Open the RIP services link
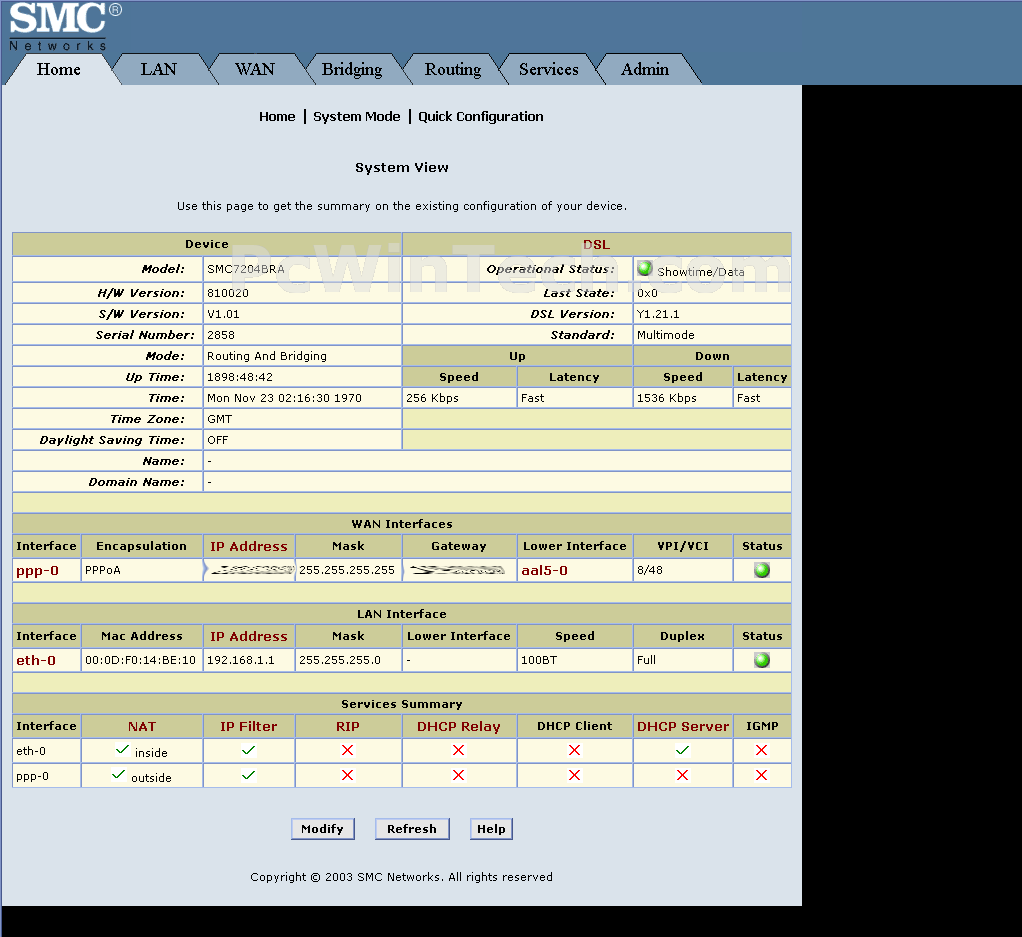 (x=347, y=727)
